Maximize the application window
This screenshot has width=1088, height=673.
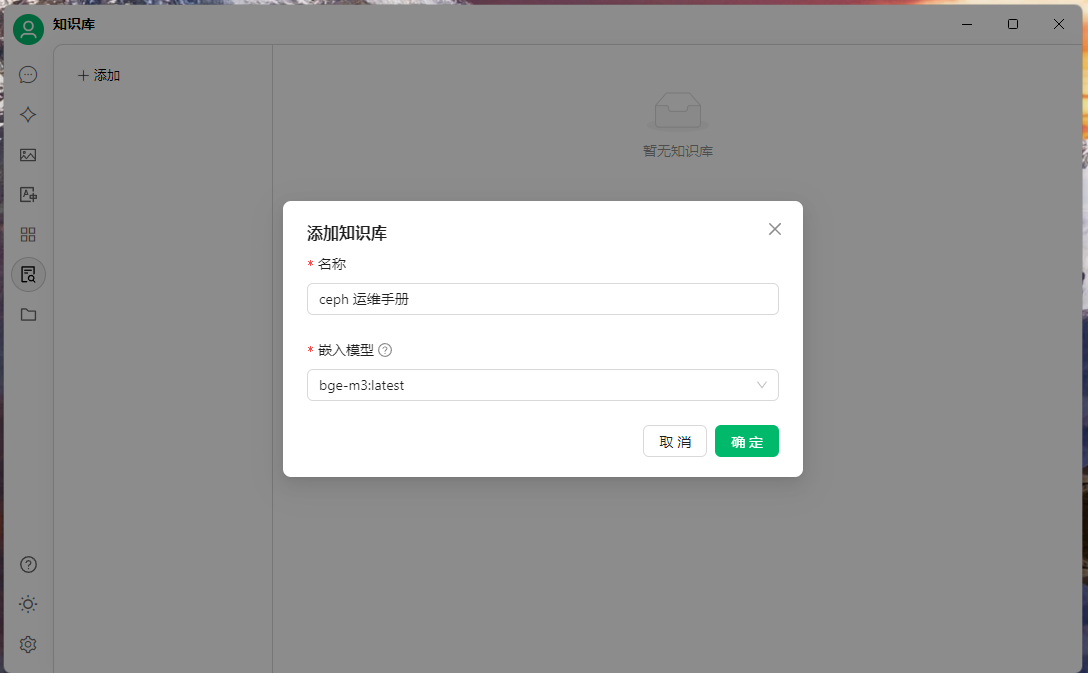pos(1013,24)
